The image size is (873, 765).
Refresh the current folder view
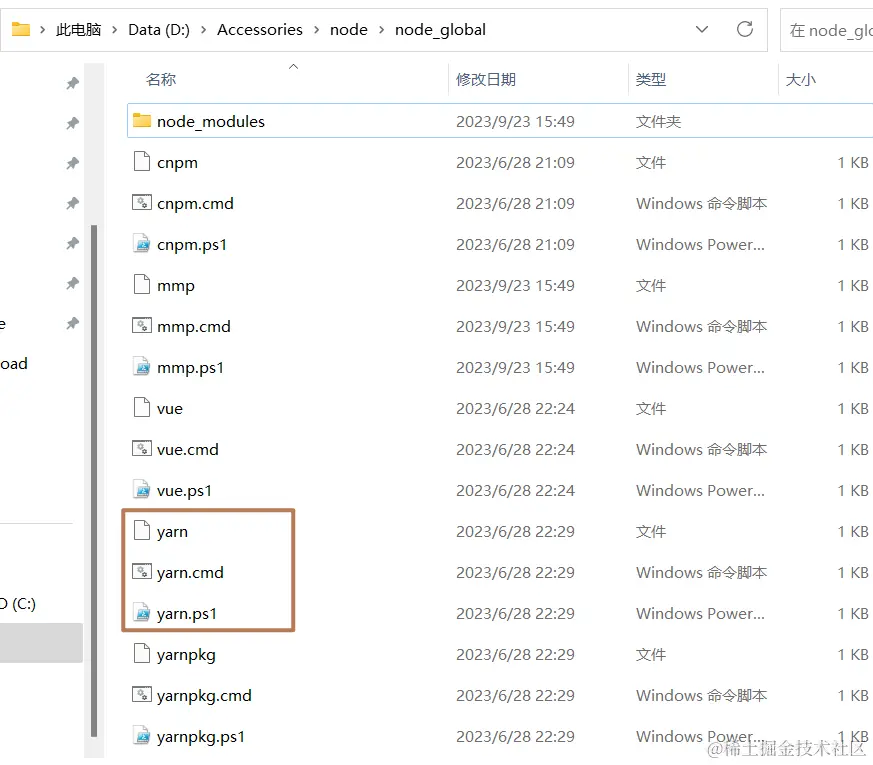click(745, 29)
